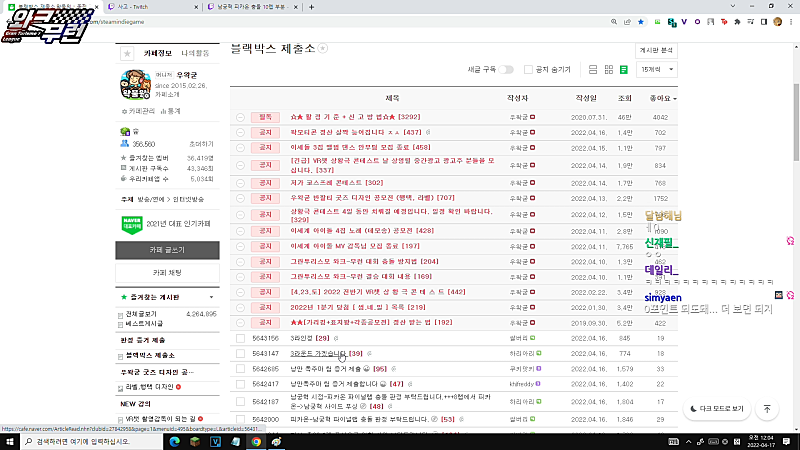Switch to the Twitch browser tab

coord(152,7)
